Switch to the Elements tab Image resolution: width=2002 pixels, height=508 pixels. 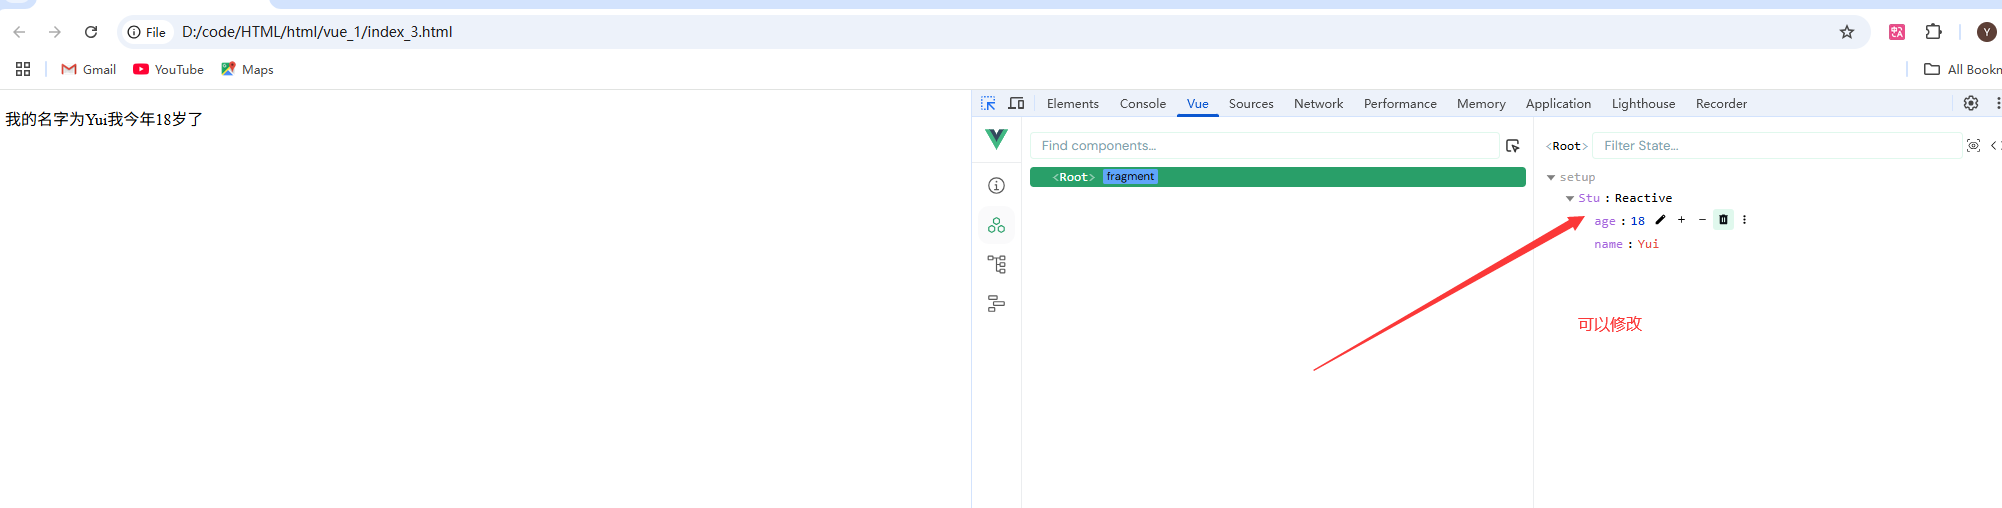(1073, 104)
